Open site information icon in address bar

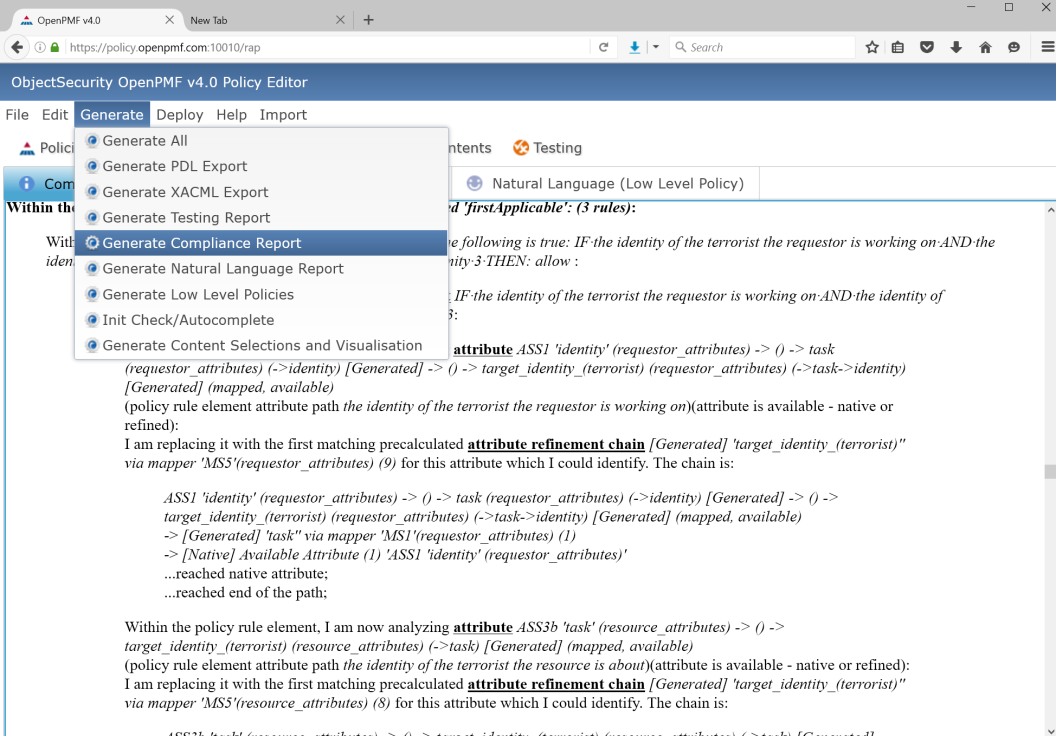click(x=40, y=47)
